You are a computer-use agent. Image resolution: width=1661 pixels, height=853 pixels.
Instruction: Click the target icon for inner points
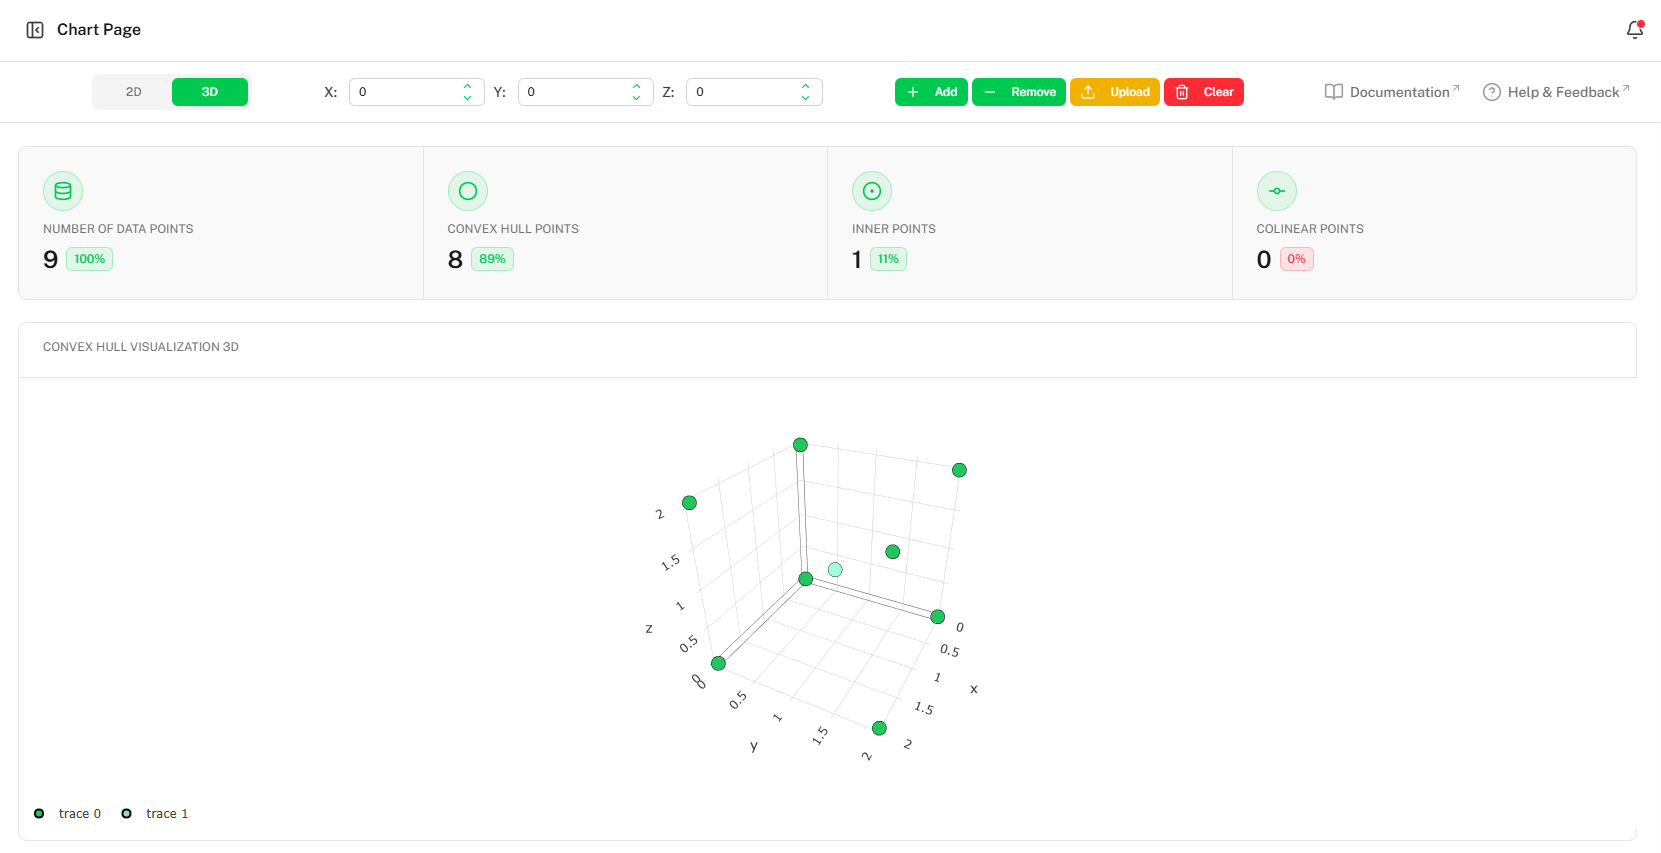click(x=872, y=191)
